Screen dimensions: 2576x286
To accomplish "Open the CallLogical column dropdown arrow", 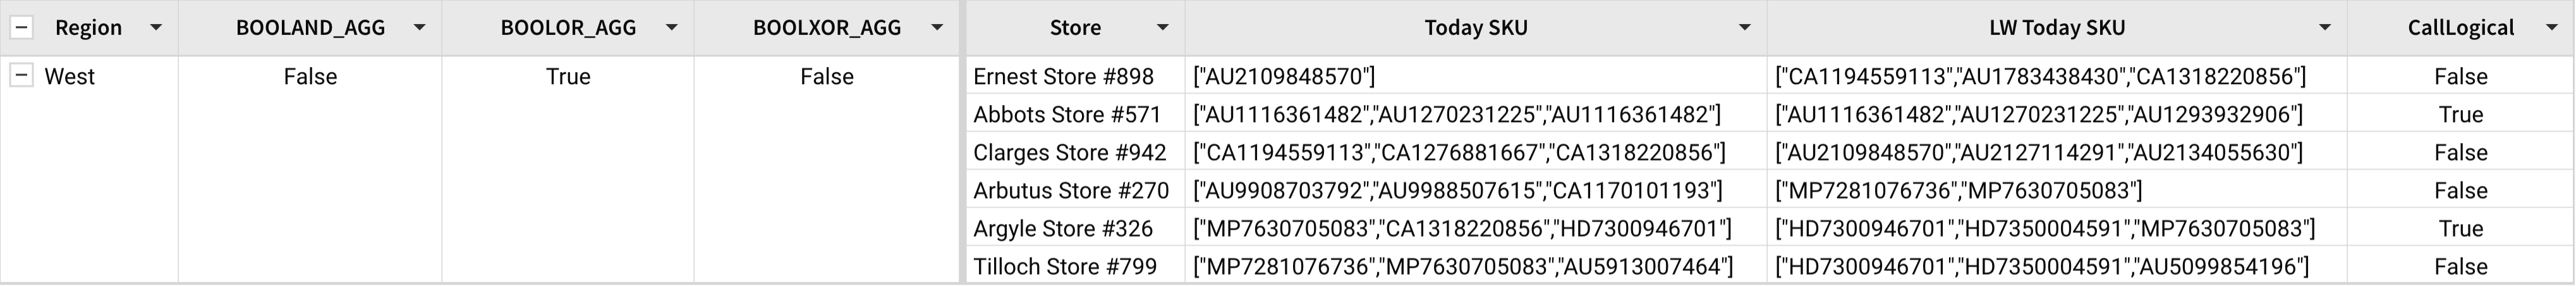I will coord(2551,27).
